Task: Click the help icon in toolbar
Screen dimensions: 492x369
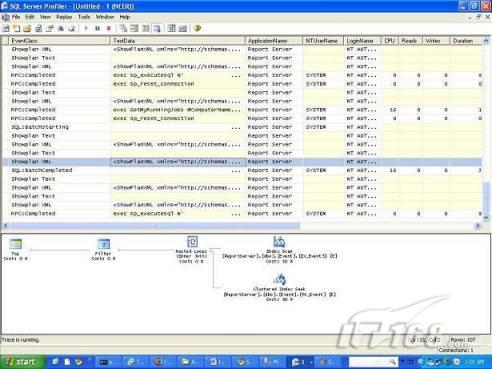Action: (x=197, y=29)
